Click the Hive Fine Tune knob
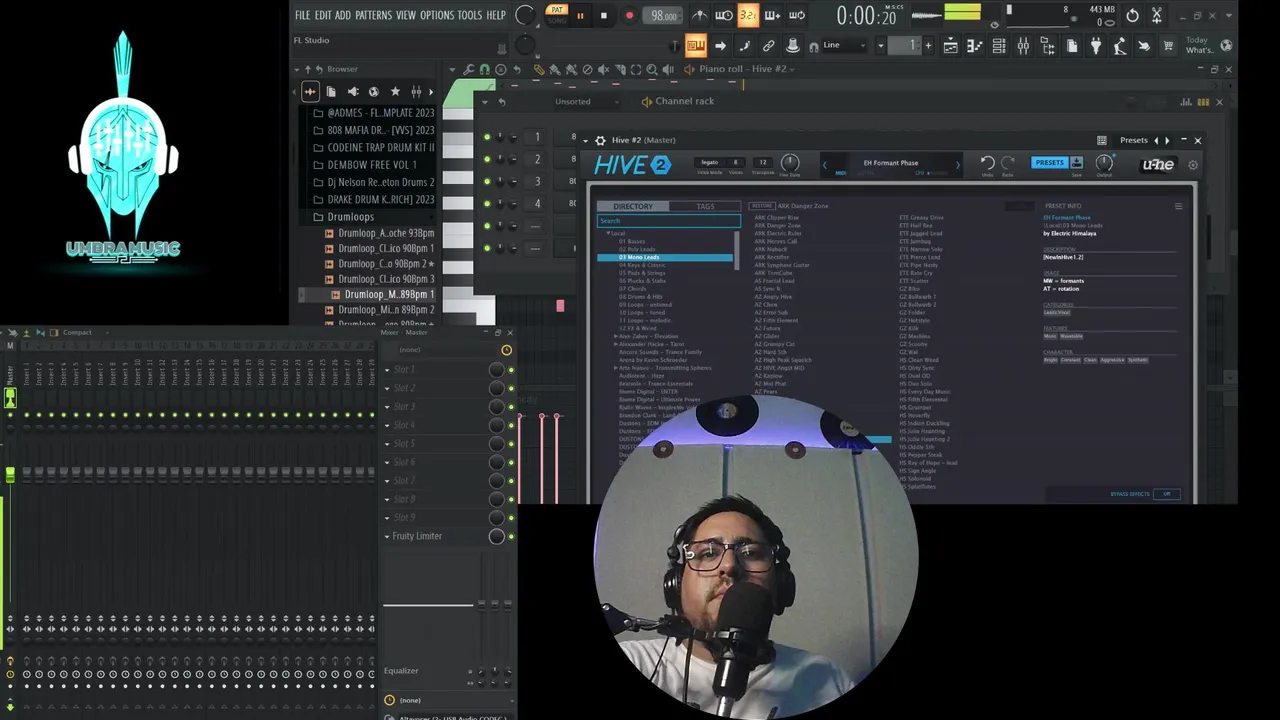1280x720 pixels. click(789, 162)
